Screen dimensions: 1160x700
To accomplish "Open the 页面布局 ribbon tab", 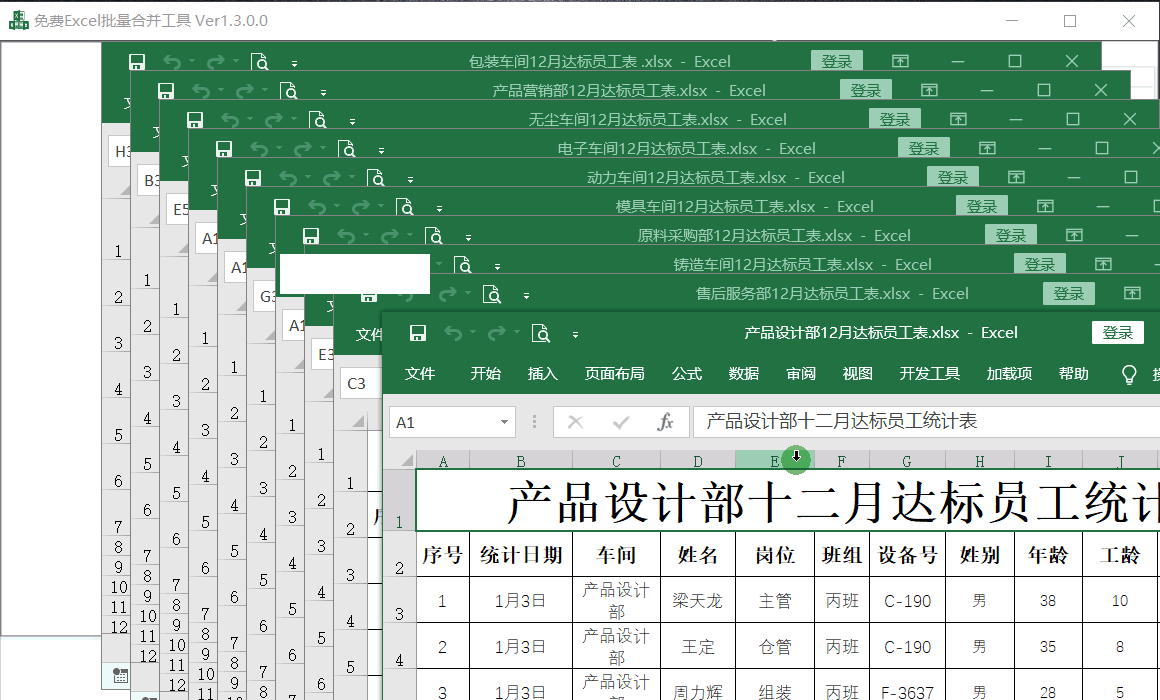I will click(x=614, y=374).
